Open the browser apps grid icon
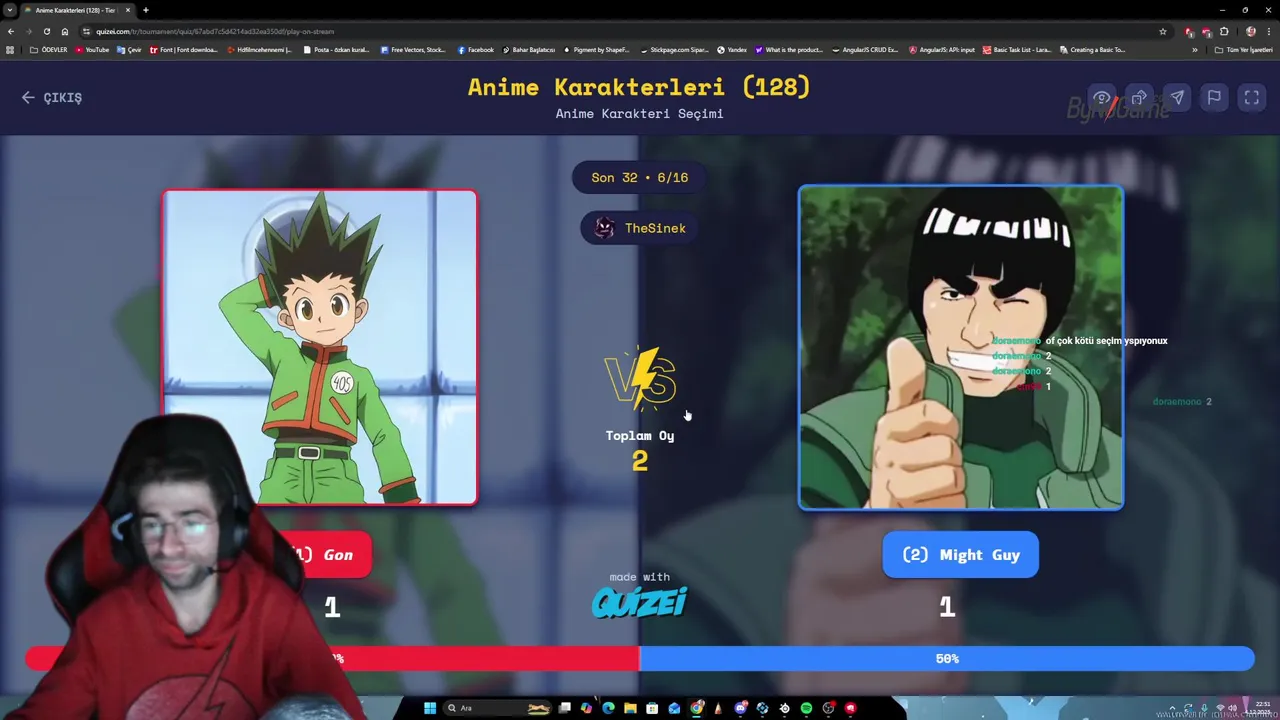 tap(10, 49)
